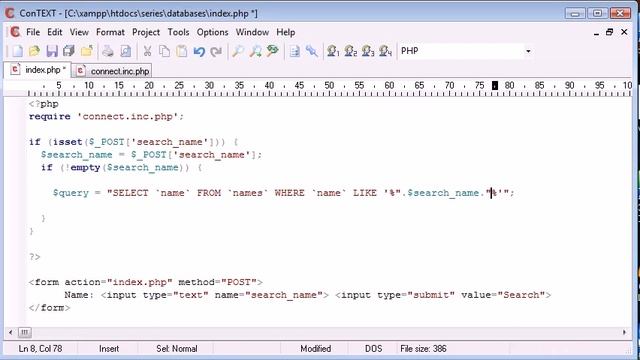Click the 'if (isset($_POST' line
Viewport: 640px width, 360px height.
[133, 142]
